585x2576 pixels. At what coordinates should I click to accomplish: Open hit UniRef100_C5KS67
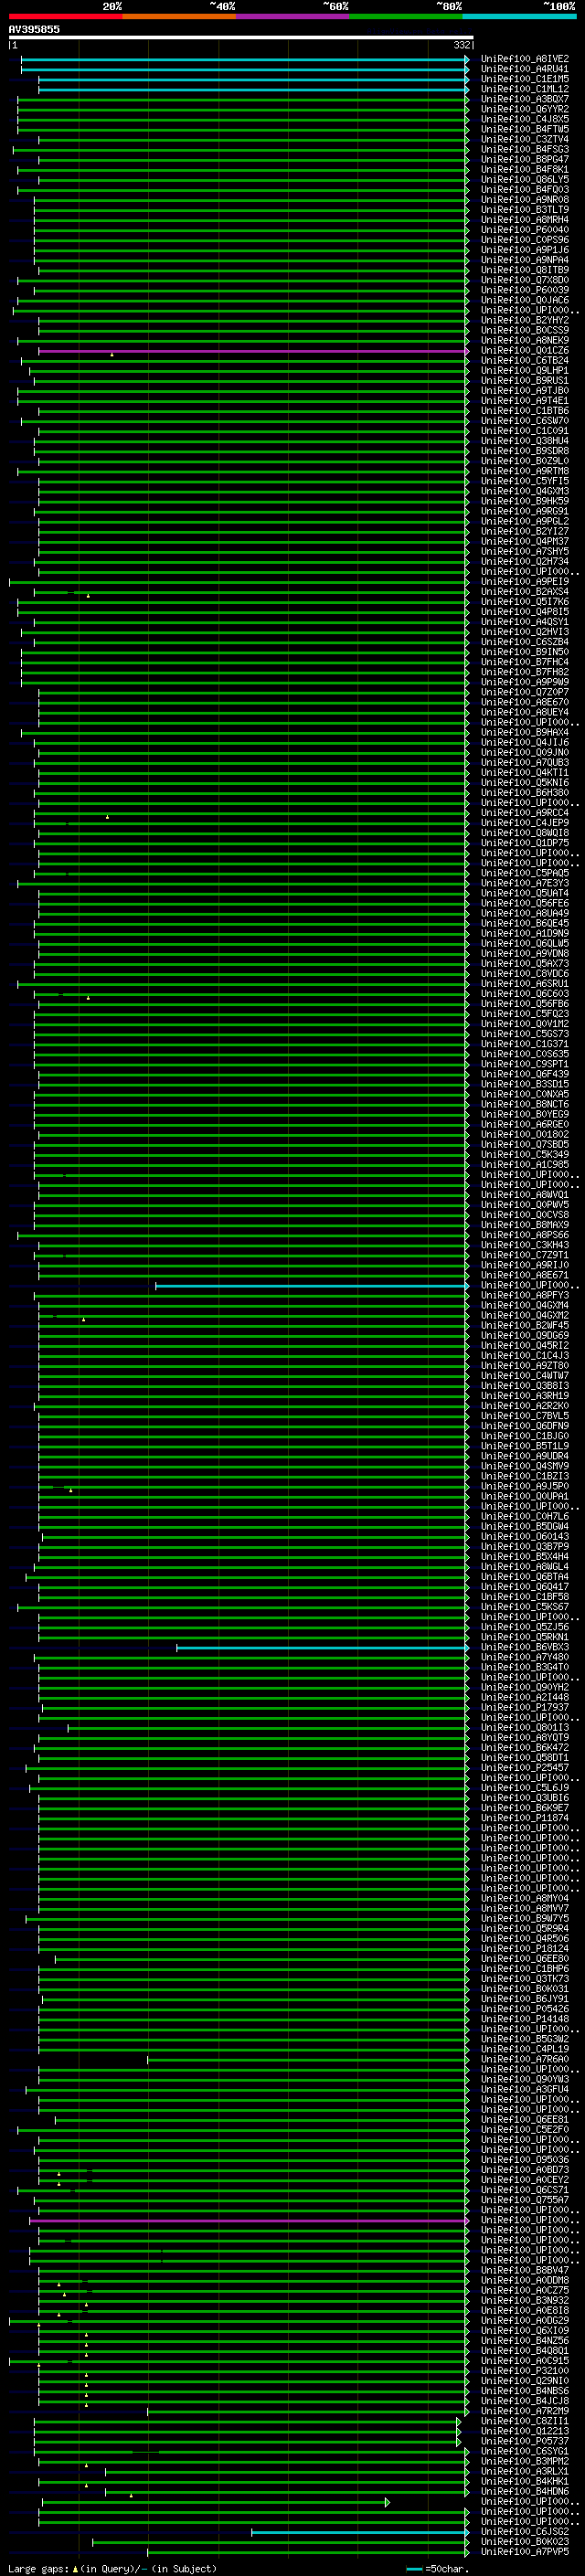point(525,1607)
